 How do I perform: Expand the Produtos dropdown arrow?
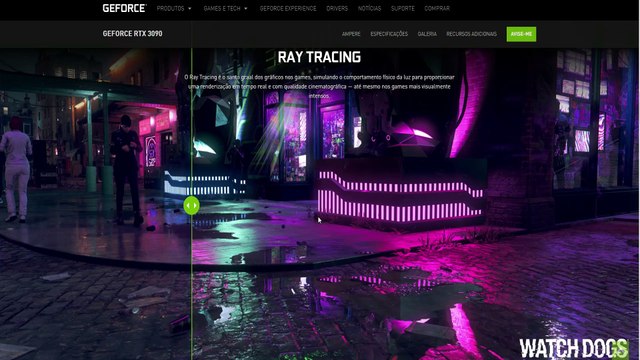tap(189, 9)
